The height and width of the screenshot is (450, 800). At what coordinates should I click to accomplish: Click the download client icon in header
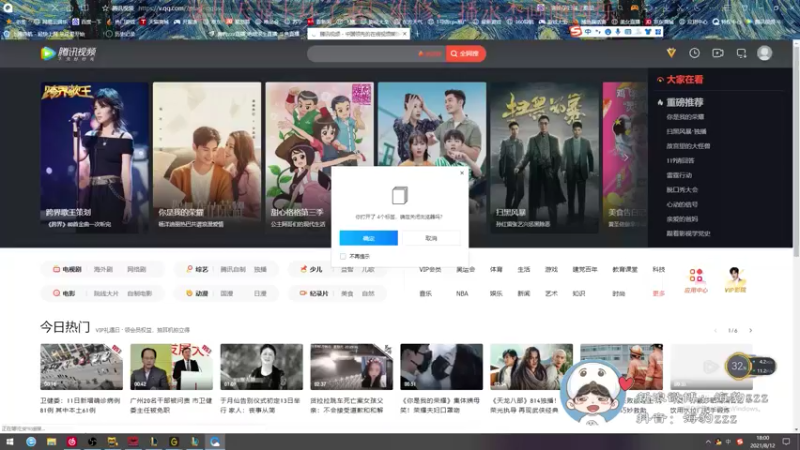tap(741, 53)
